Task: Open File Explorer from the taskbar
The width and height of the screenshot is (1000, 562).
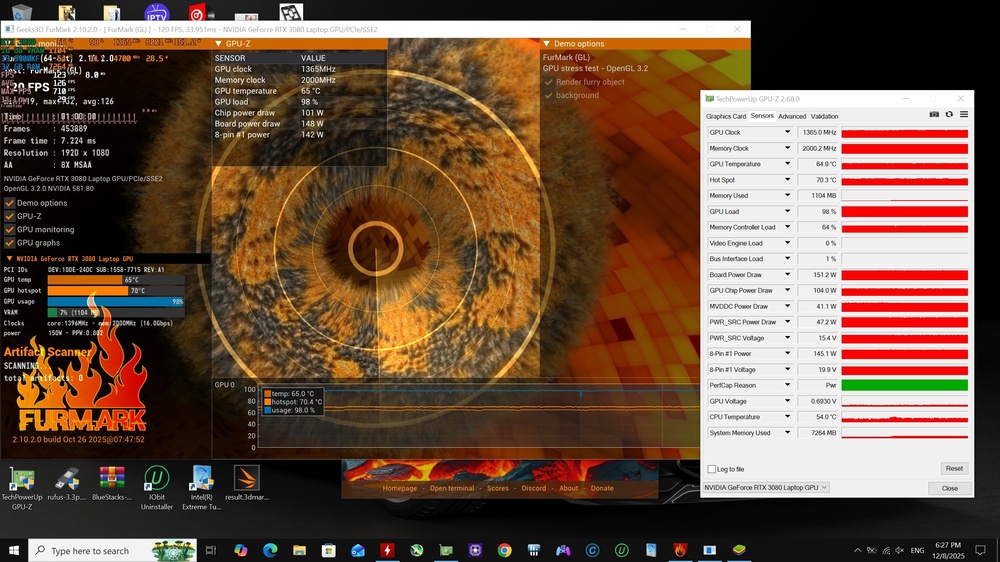Action: tap(299, 550)
